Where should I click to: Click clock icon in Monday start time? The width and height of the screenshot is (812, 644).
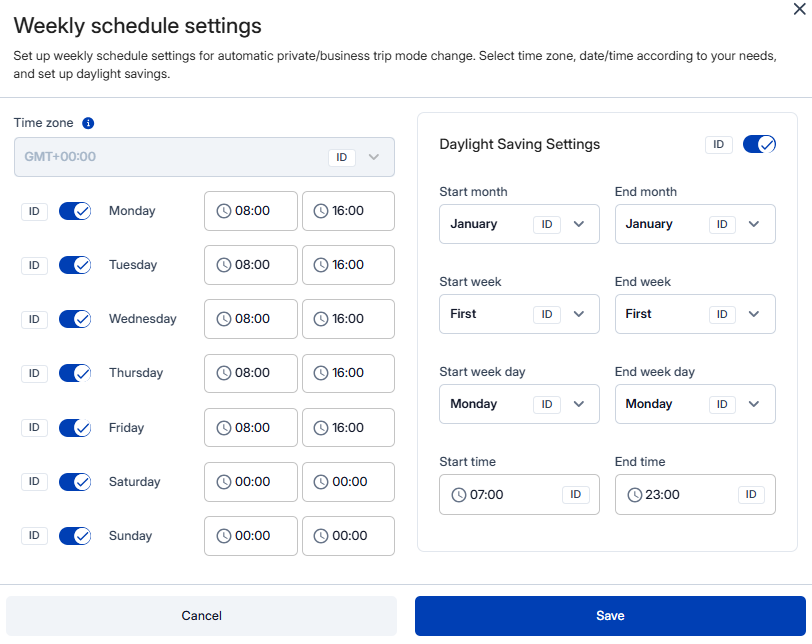224,211
